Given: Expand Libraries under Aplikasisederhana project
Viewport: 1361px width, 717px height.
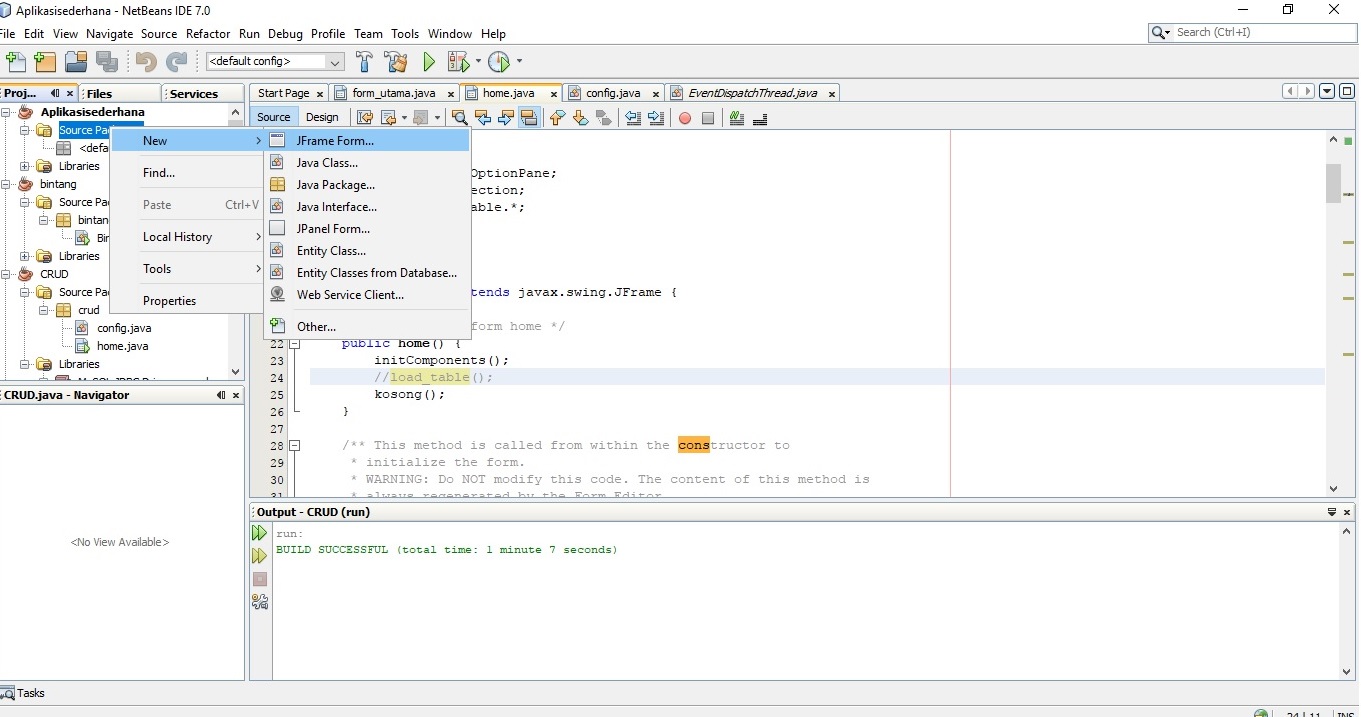Looking at the screenshot, I should pos(25,166).
